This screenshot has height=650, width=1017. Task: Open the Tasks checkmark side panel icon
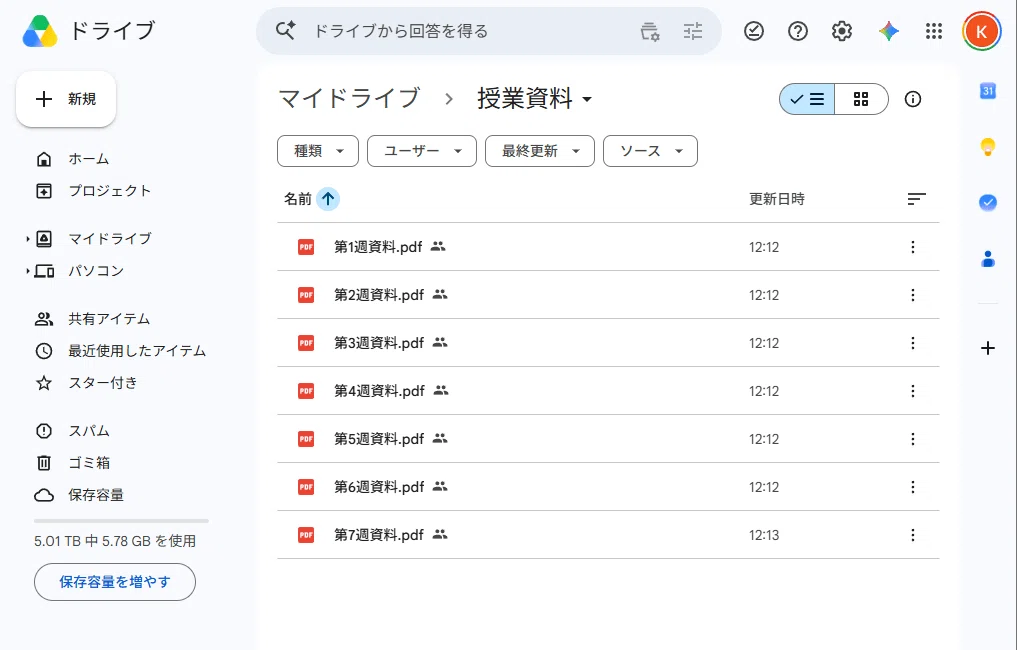[x=988, y=203]
